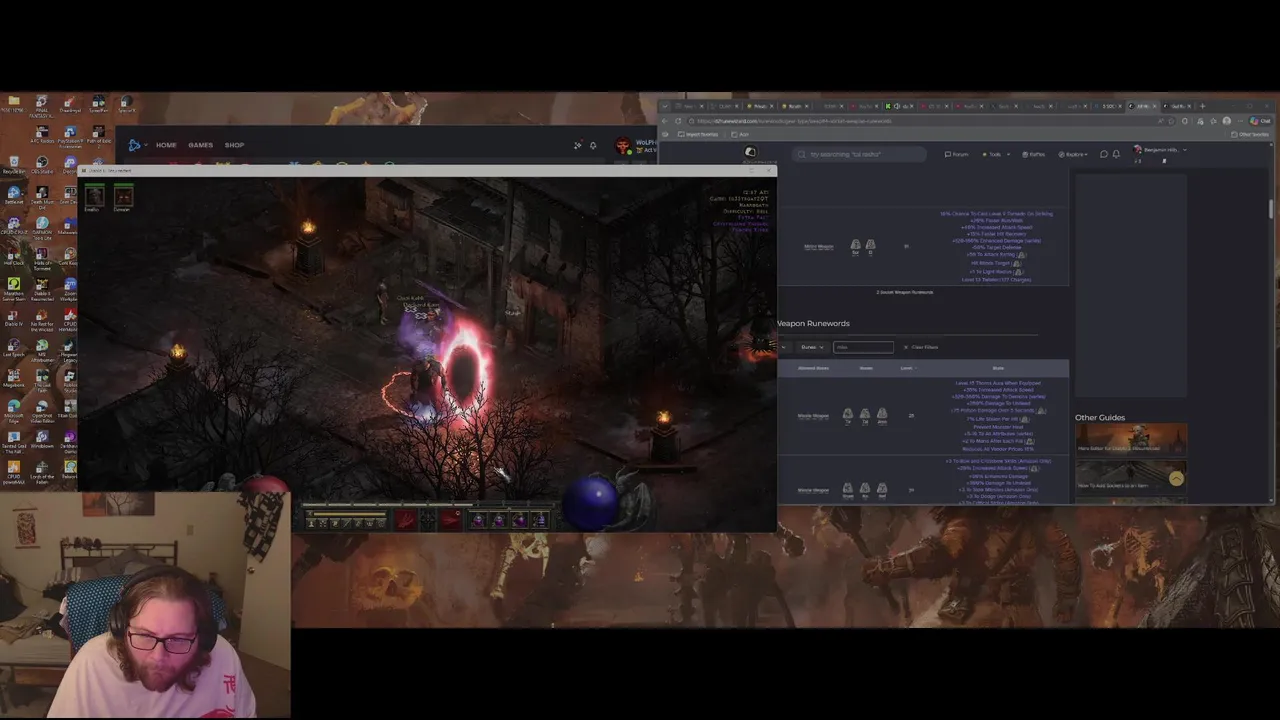The image size is (1280, 720).
Task: Launch Marathon Server Slam from the desktop
Action: click(x=14, y=288)
